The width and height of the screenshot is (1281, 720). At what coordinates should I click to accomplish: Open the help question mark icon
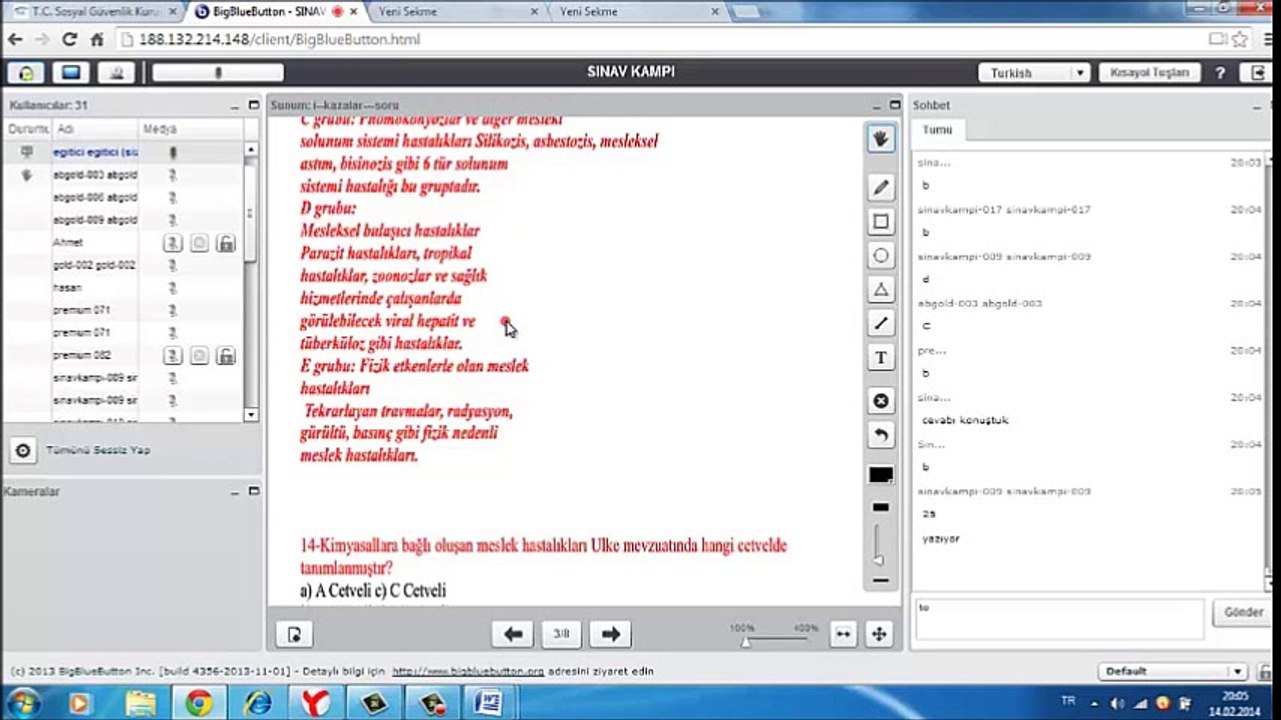pyautogui.click(x=1220, y=73)
